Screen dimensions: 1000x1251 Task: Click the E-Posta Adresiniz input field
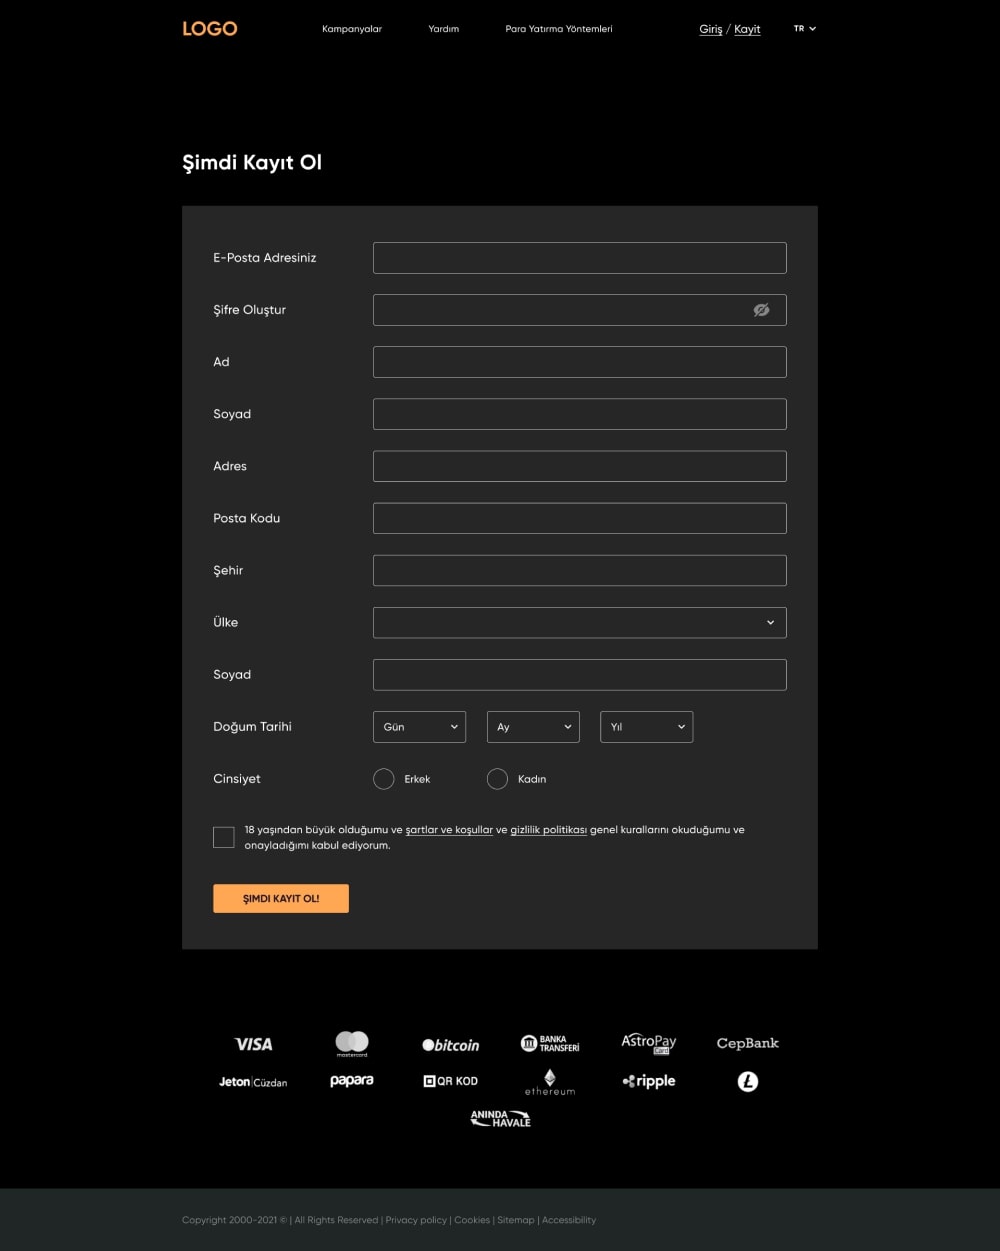579,258
